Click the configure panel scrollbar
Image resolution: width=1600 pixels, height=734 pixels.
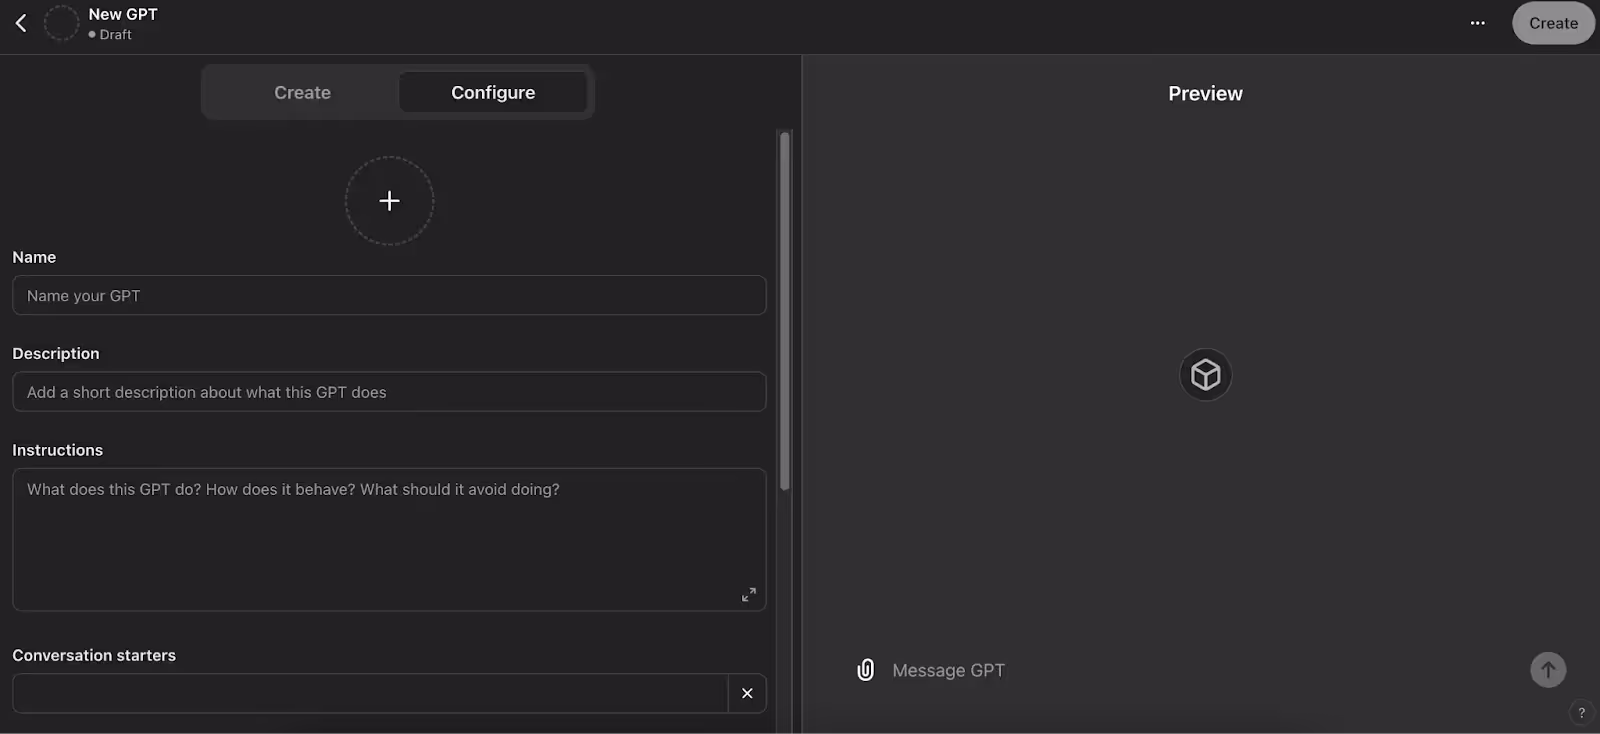pos(785,310)
